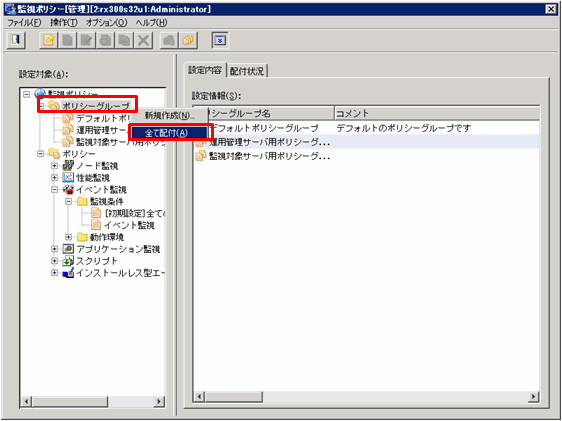Click the list pane horizontal scrollbar thumb
This screenshot has height=421, width=562.
click(x=234, y=396)
